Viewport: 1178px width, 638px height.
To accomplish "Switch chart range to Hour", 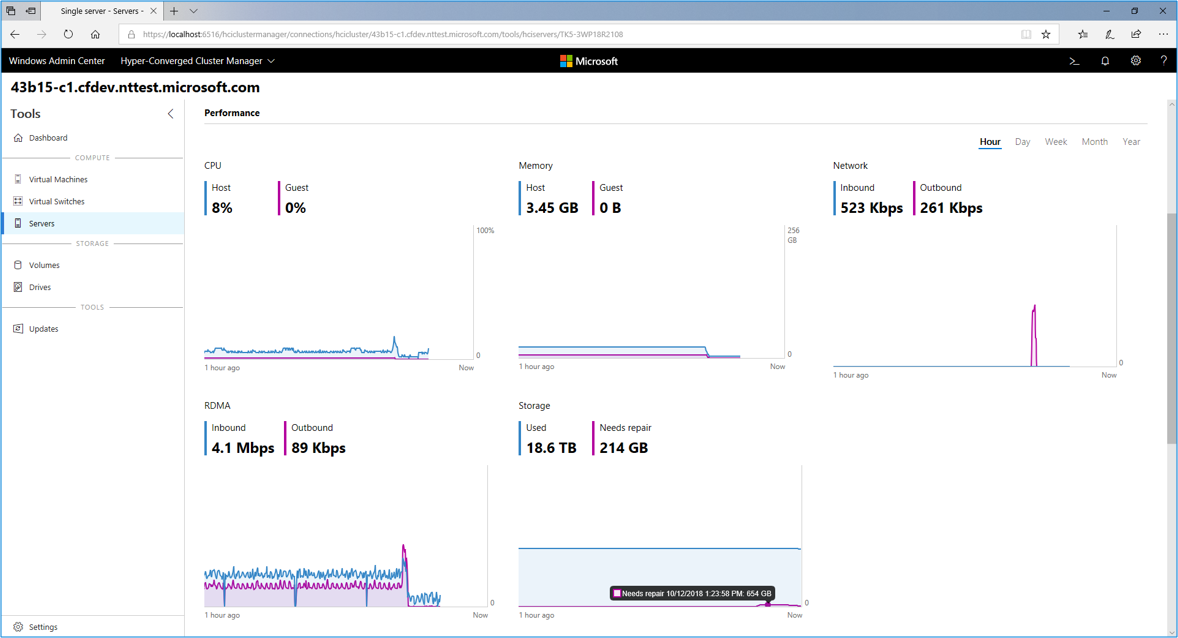I will [990, 142].
